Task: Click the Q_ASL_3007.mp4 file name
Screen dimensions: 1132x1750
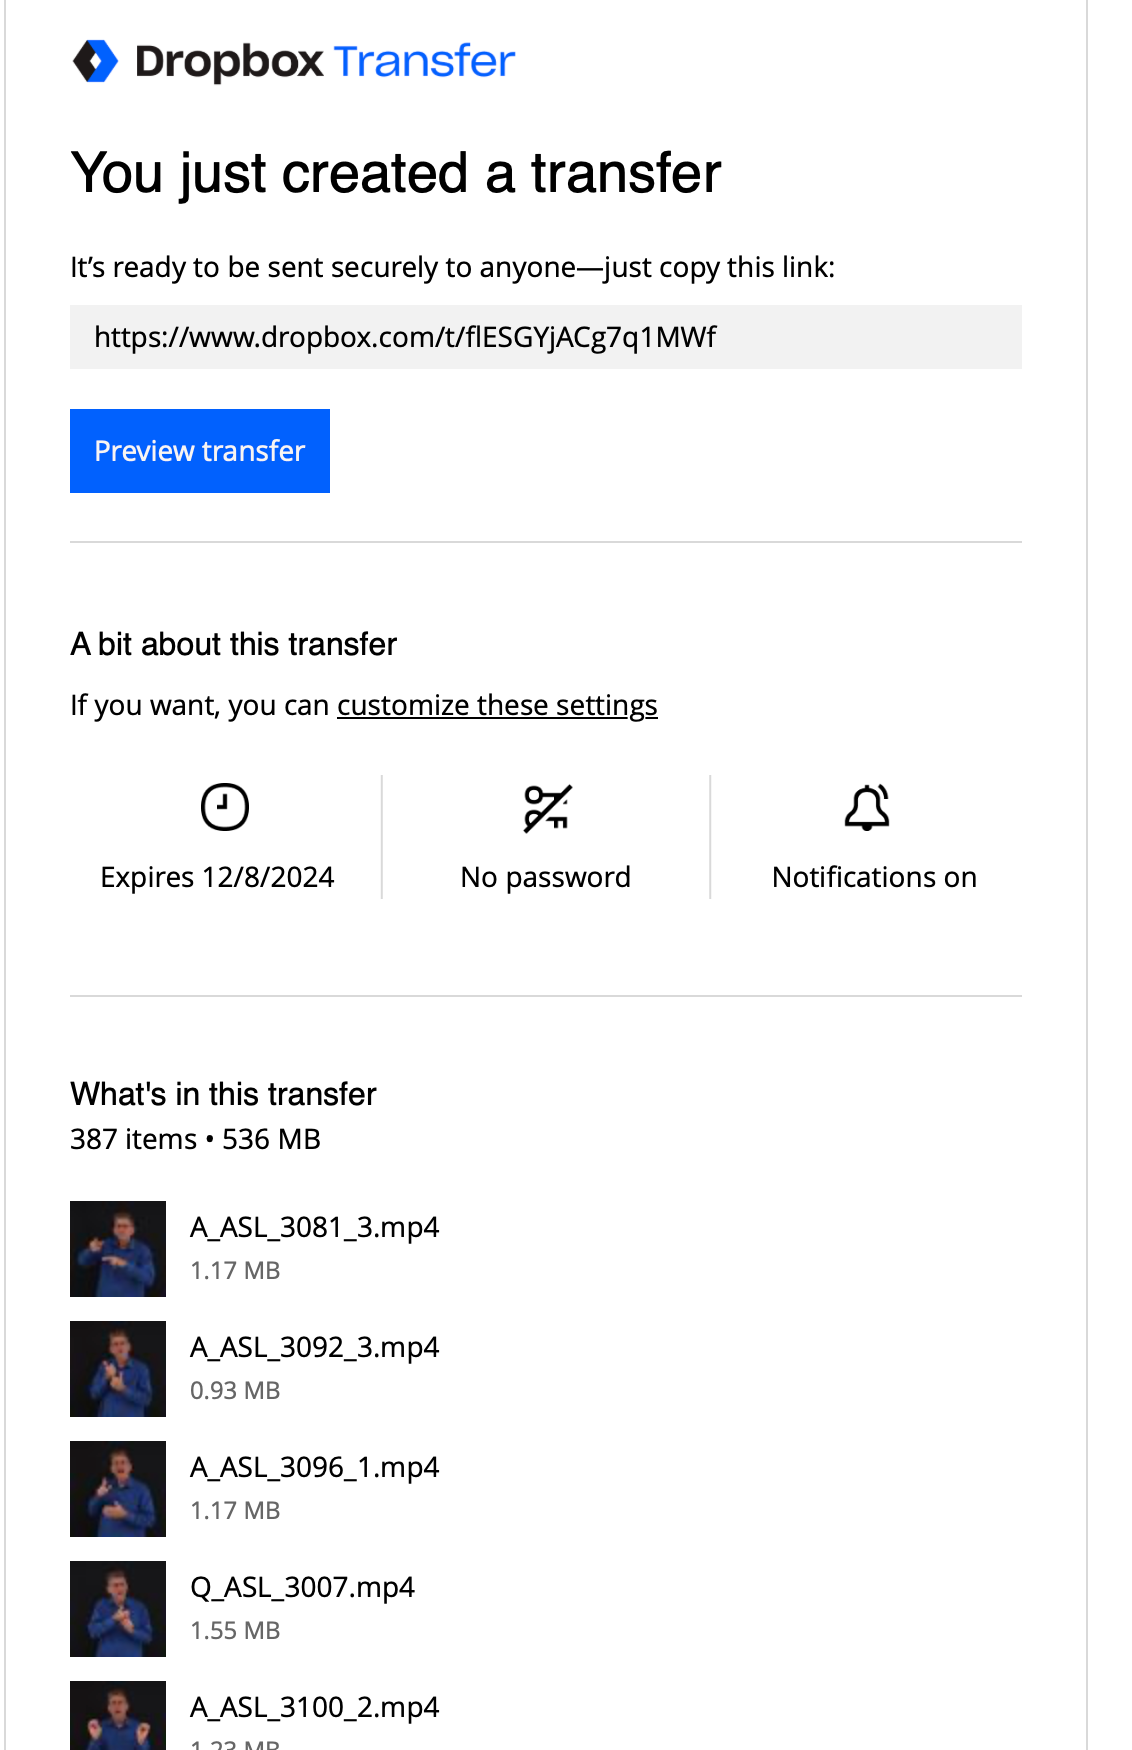Action: 302,1587
